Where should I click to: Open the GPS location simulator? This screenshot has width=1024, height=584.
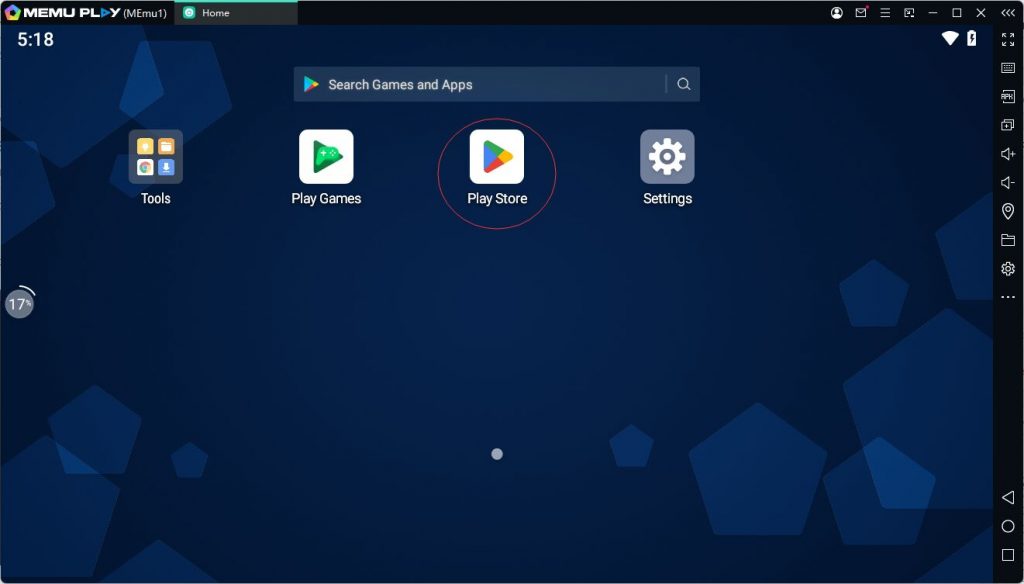(x=1008, y=211)
